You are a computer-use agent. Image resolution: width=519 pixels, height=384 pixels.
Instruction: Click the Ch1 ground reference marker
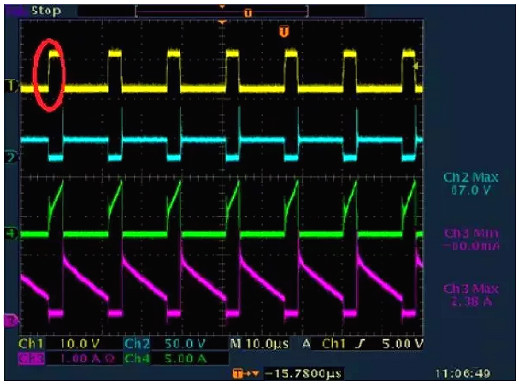(x=11, y=86)
